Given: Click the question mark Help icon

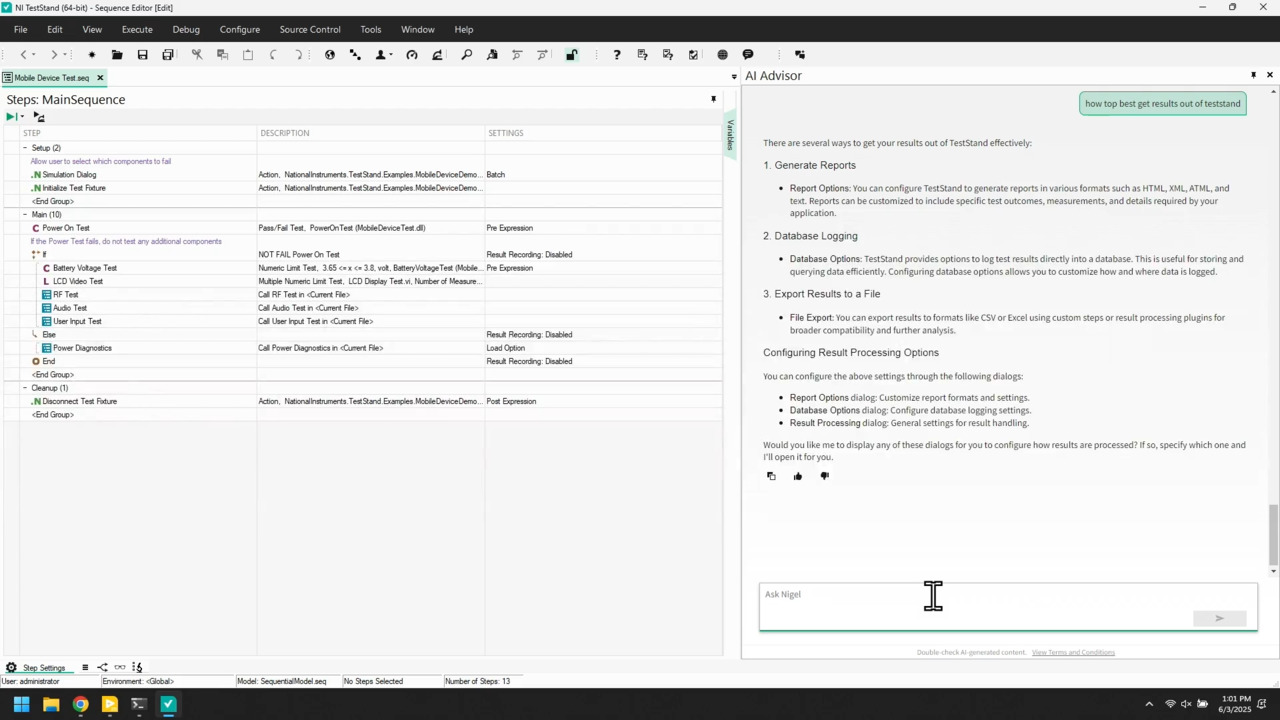Looking at the screenshot, I should click(617, 55).
